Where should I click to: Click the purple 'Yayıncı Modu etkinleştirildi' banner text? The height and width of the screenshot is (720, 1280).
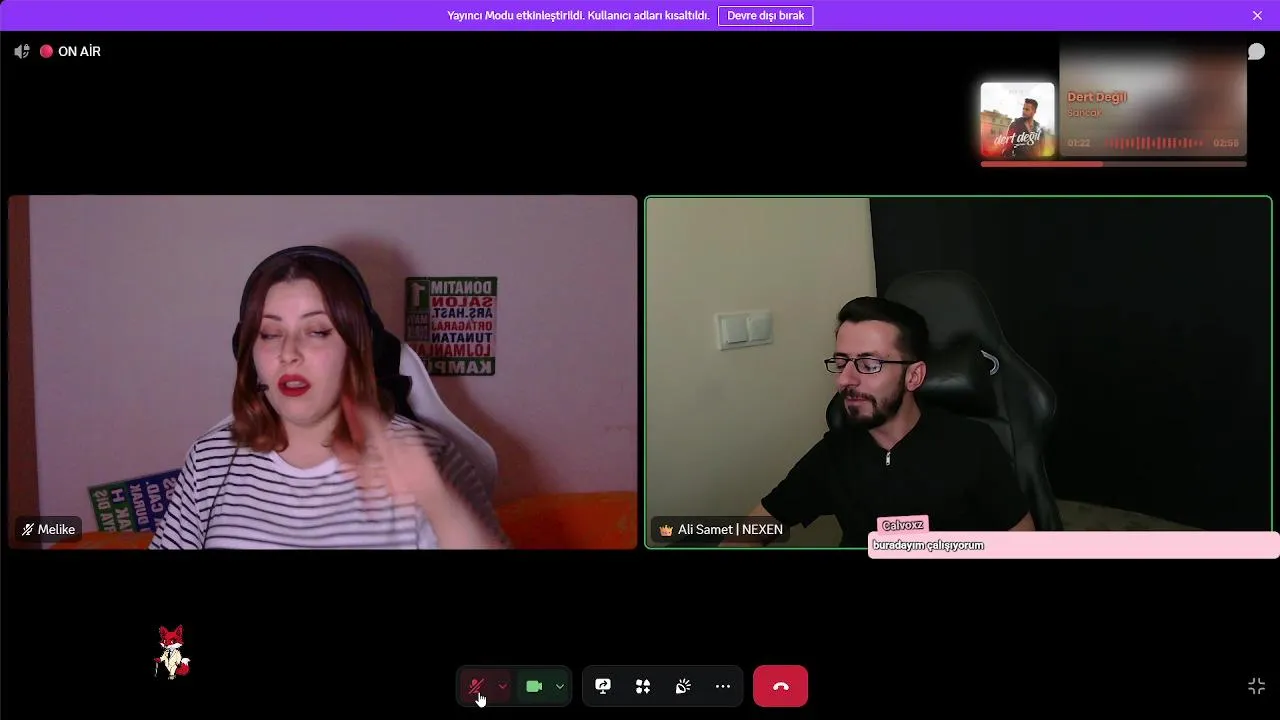pyautogui.click(x=579, y=16)
